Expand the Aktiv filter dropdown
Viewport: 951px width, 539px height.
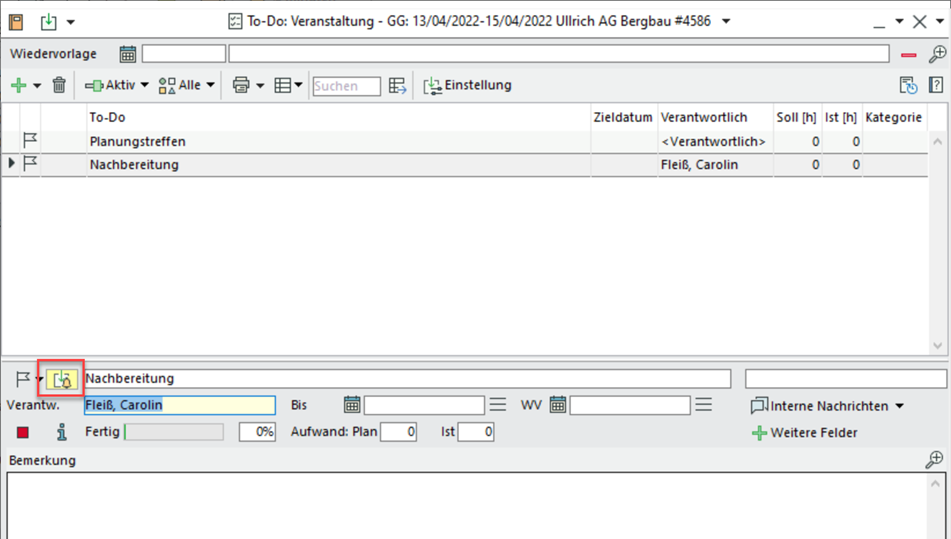pyautogui.click(x=116, y=86)
